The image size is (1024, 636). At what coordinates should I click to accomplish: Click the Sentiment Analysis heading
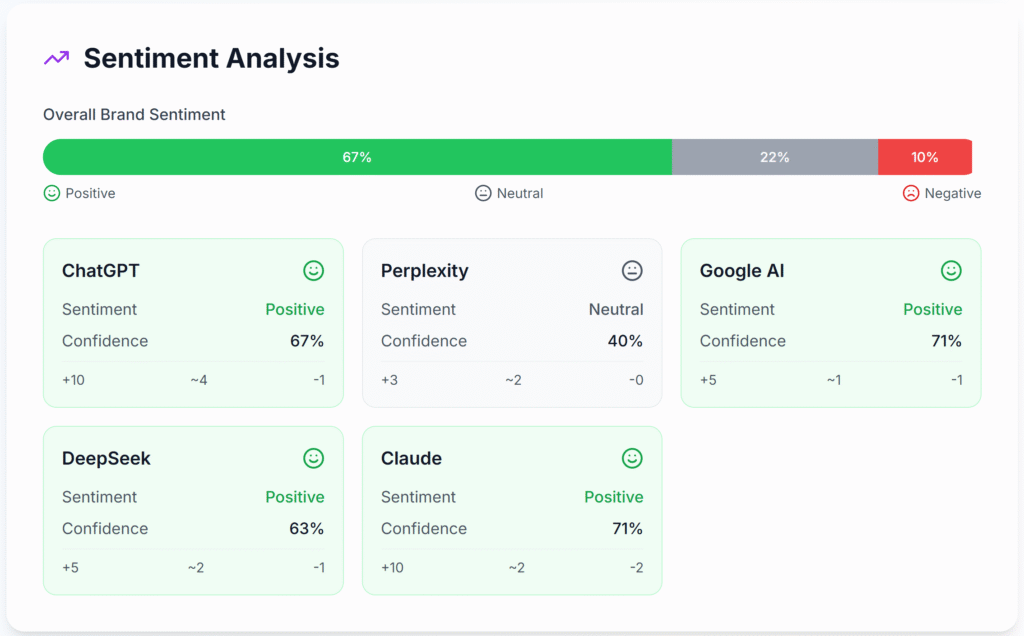pos(211,58)
